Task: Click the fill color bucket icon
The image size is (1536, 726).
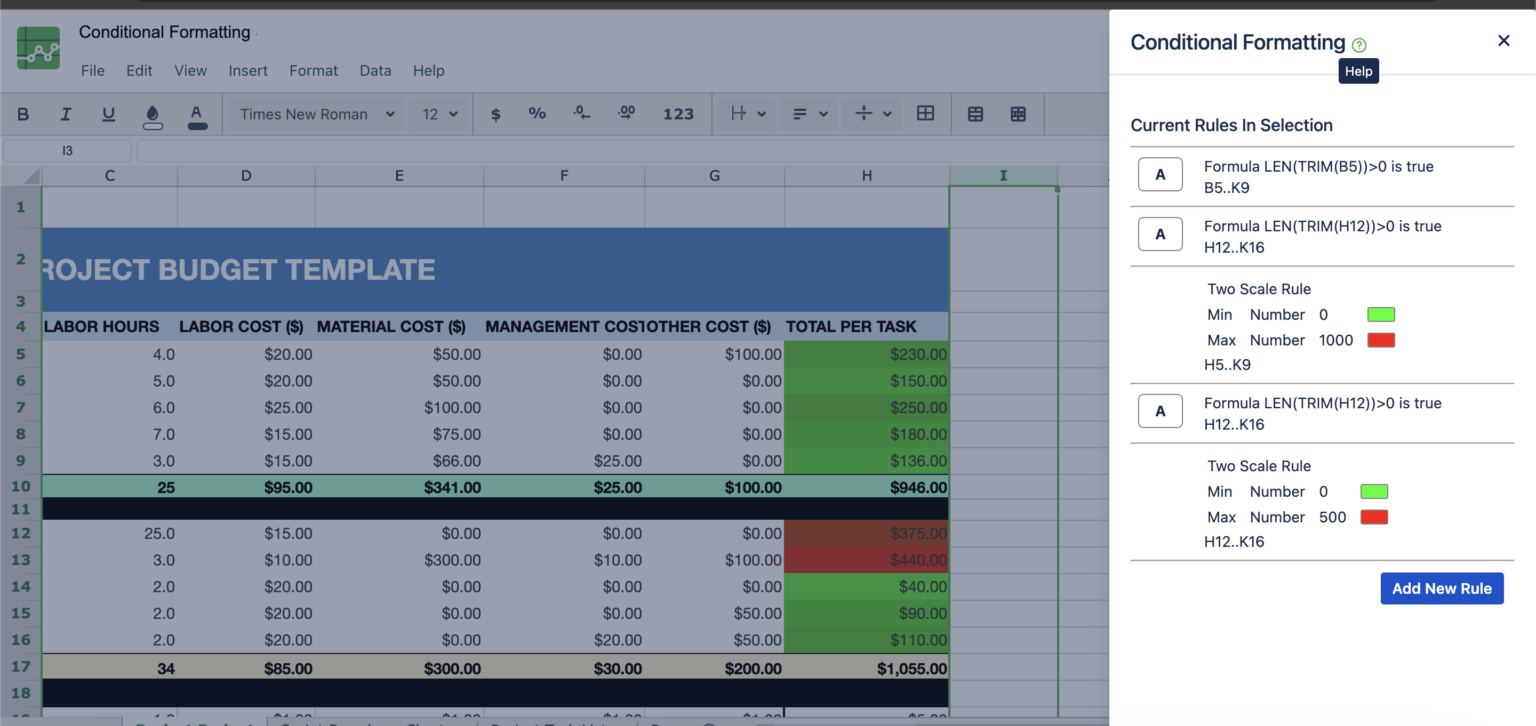Action: coord(152,113)
